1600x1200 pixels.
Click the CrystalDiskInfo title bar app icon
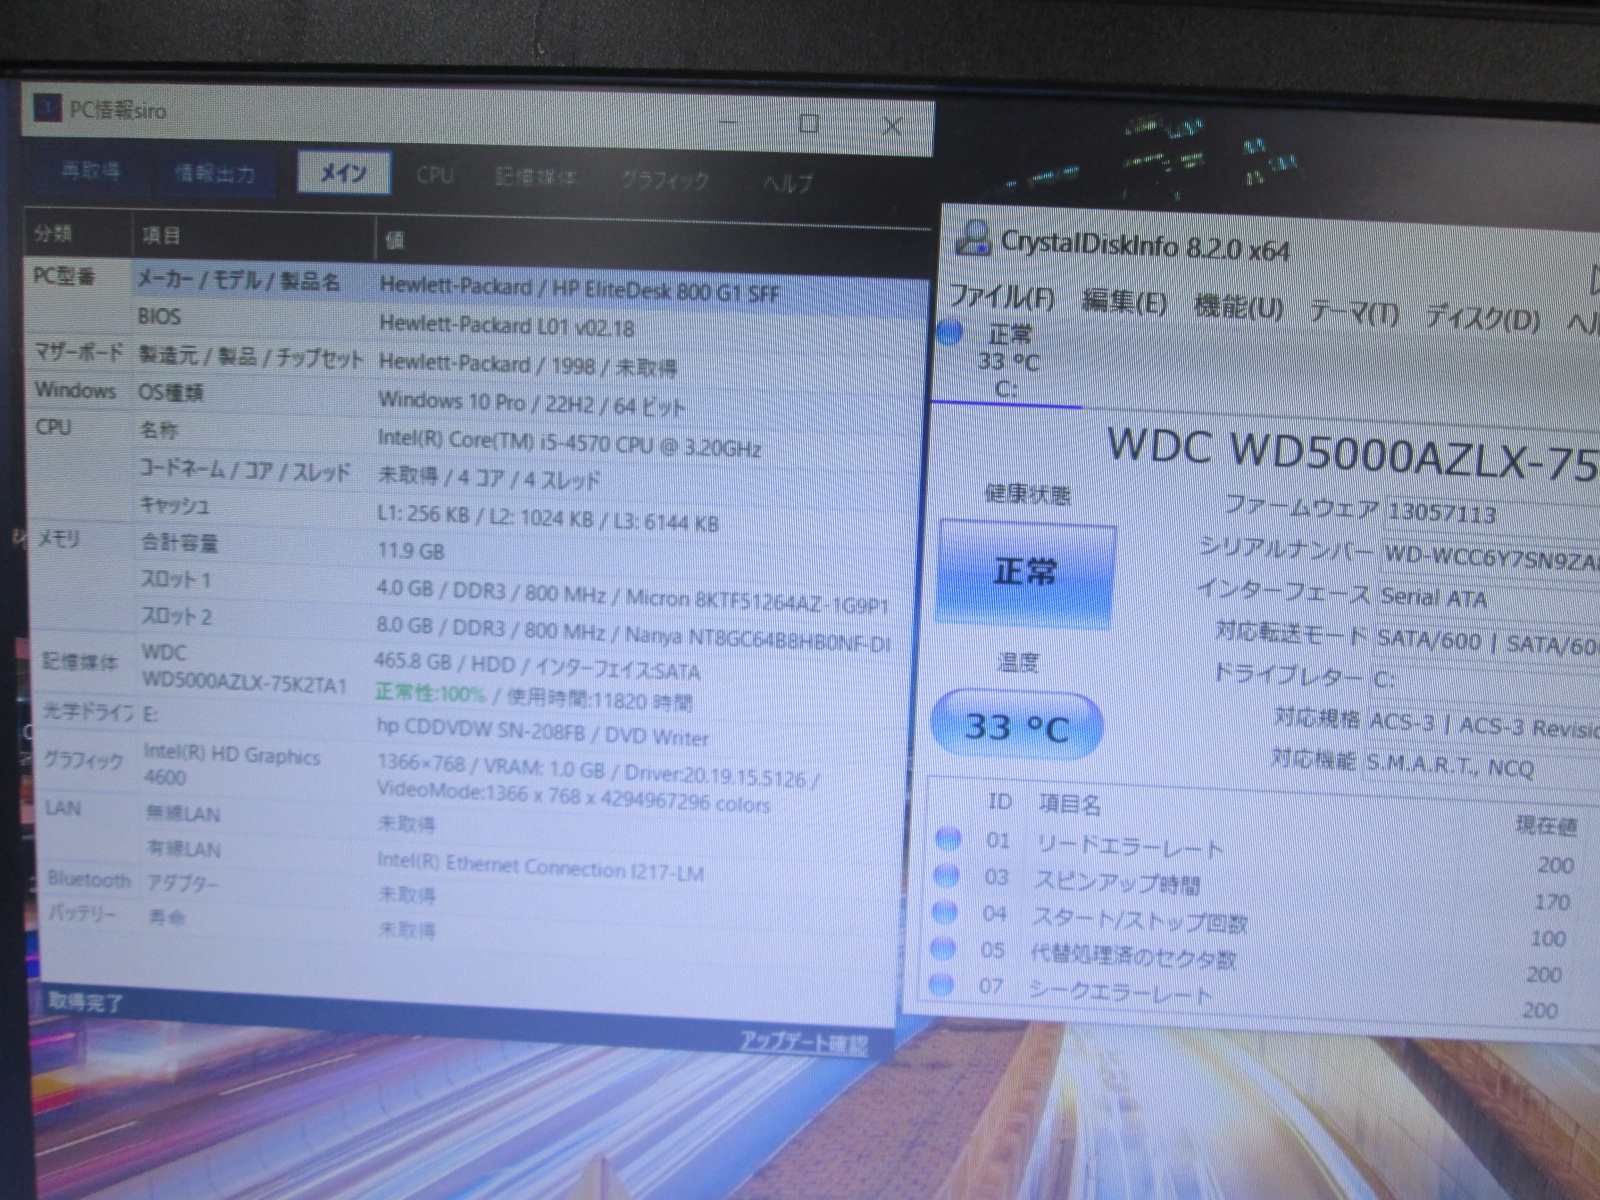972,237
